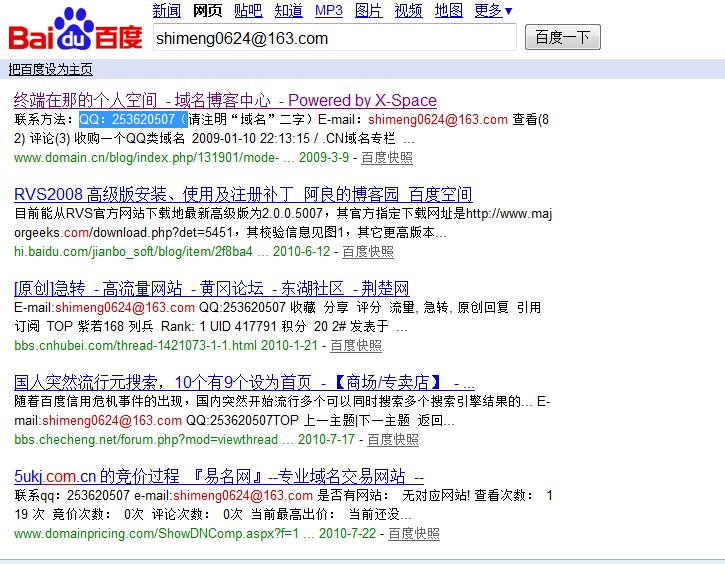725x564 pixels.
Task: Click the 百度一下 search button
Action: click(x=563, y=37)
